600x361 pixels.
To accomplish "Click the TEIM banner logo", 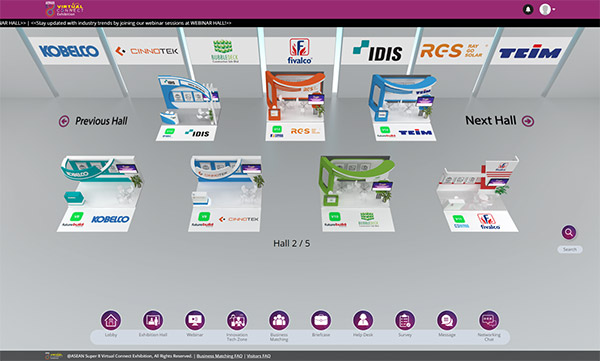I will click(530, 51).
